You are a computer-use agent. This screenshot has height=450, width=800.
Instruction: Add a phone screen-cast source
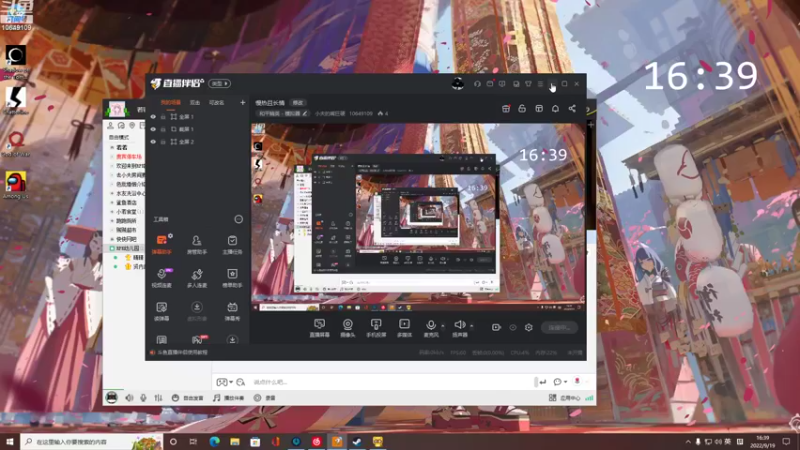click(x=376, y=328)
